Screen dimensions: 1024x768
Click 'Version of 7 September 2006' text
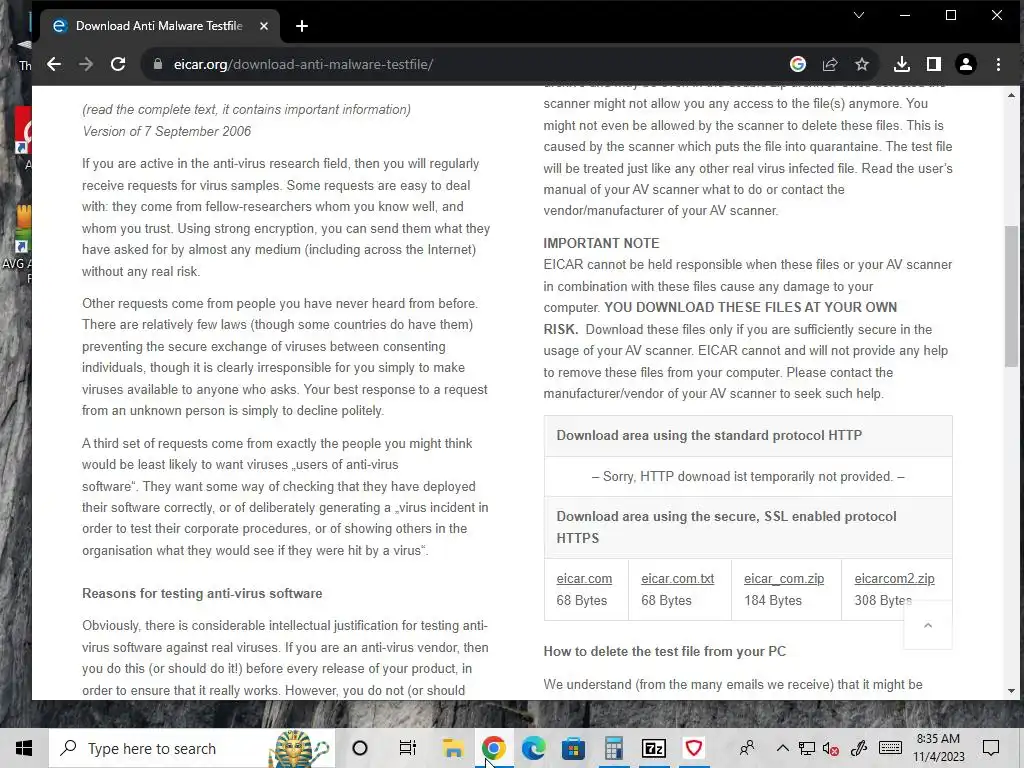167,131
